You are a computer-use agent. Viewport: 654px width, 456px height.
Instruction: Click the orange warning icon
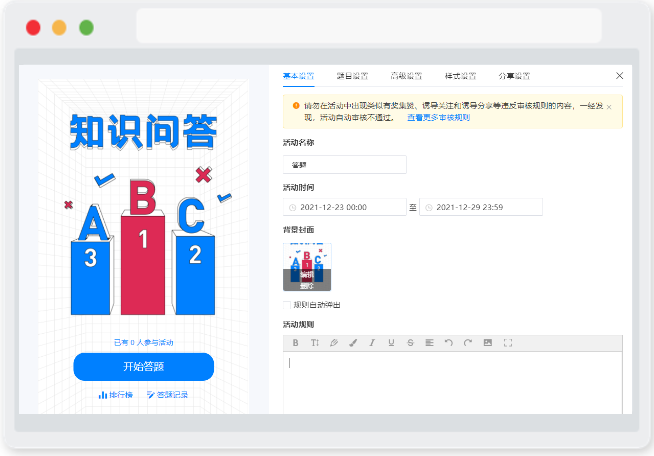[x=296, y=106]
